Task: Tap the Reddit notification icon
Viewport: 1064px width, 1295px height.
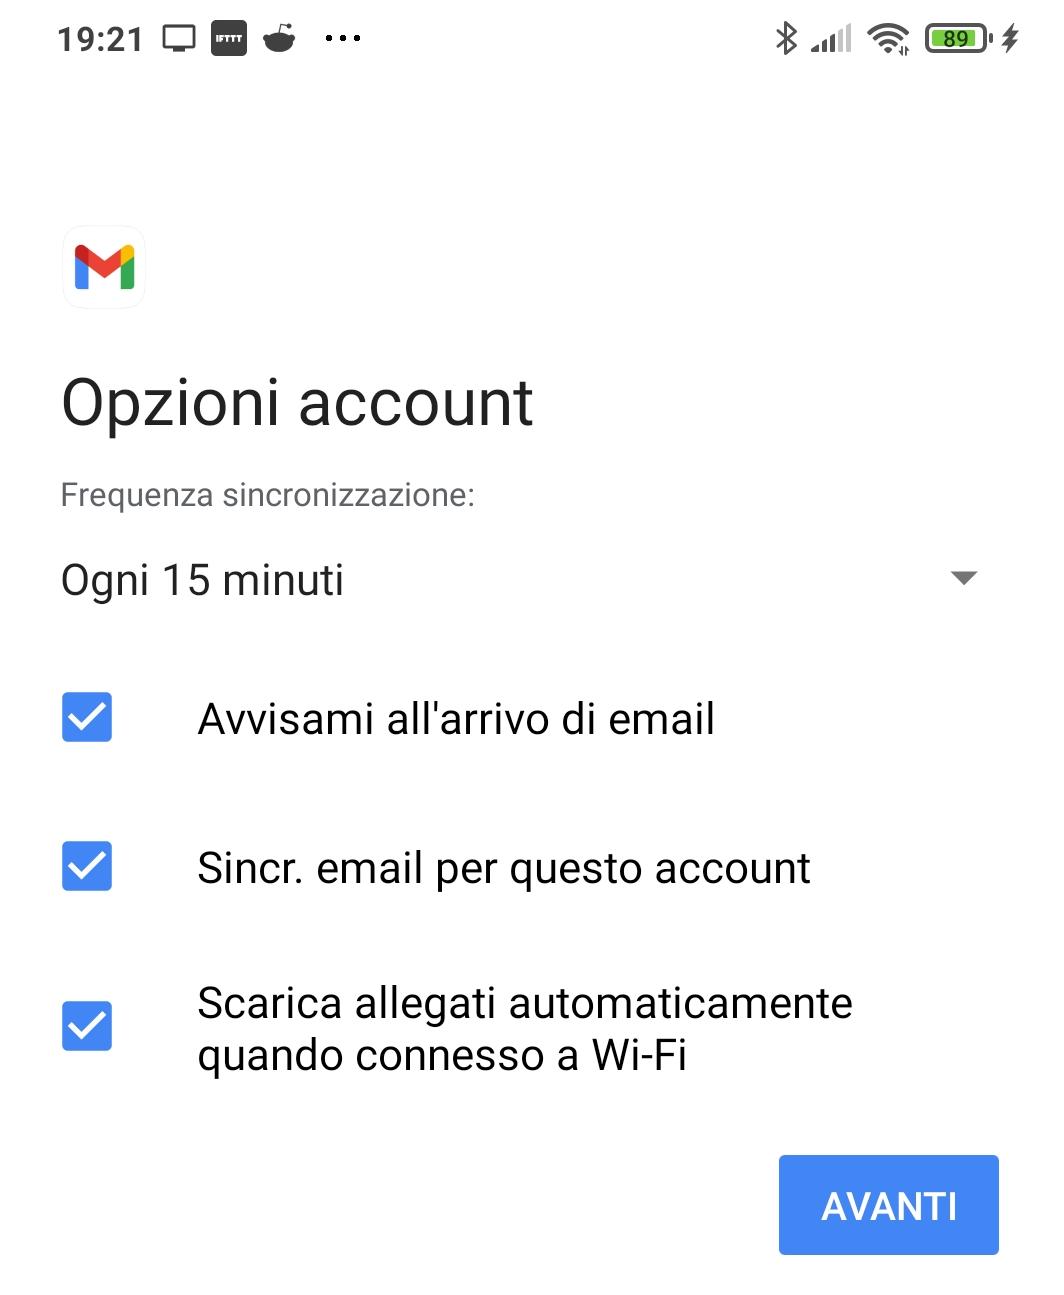Action: [x=279, y=39]
